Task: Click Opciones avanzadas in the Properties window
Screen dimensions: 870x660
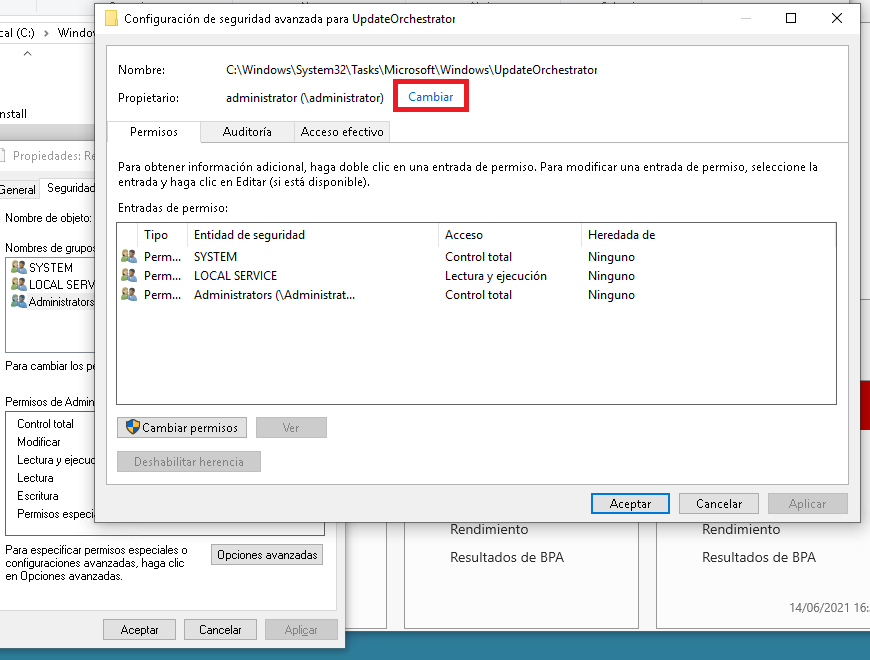Action: click(267, 555)
